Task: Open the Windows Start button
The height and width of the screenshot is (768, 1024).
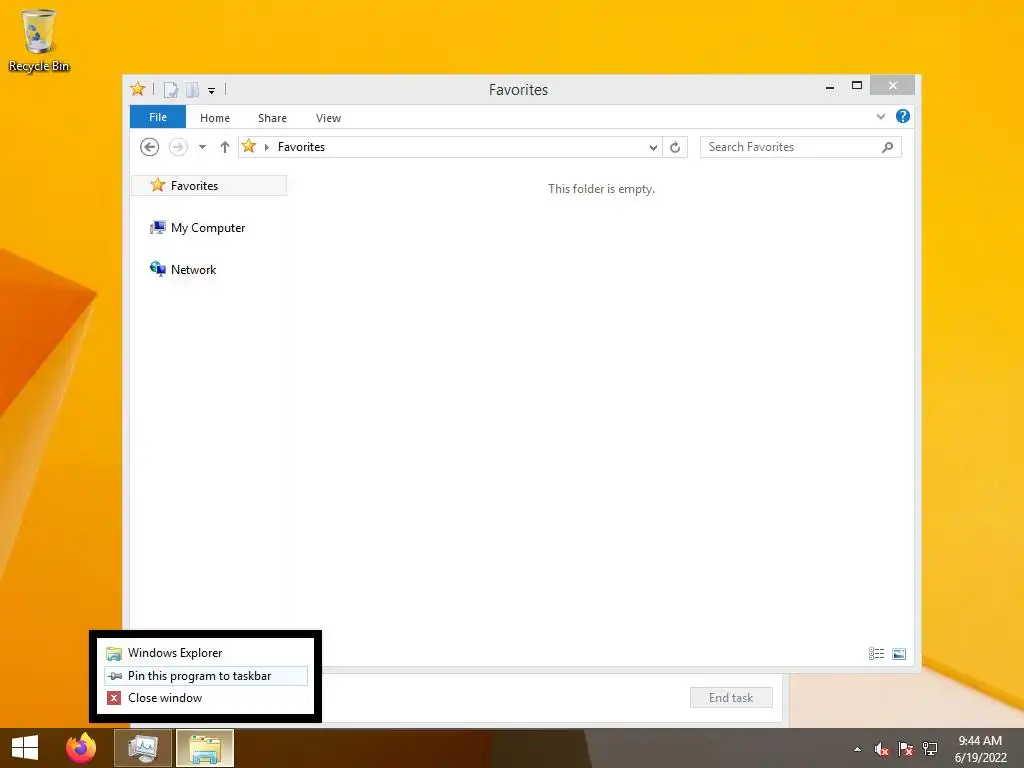Action: (25, 748)
